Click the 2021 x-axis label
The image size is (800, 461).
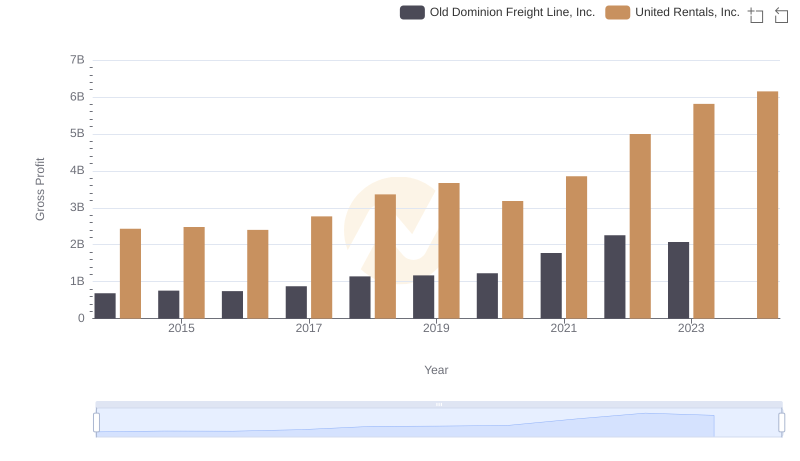pos(564,328)
